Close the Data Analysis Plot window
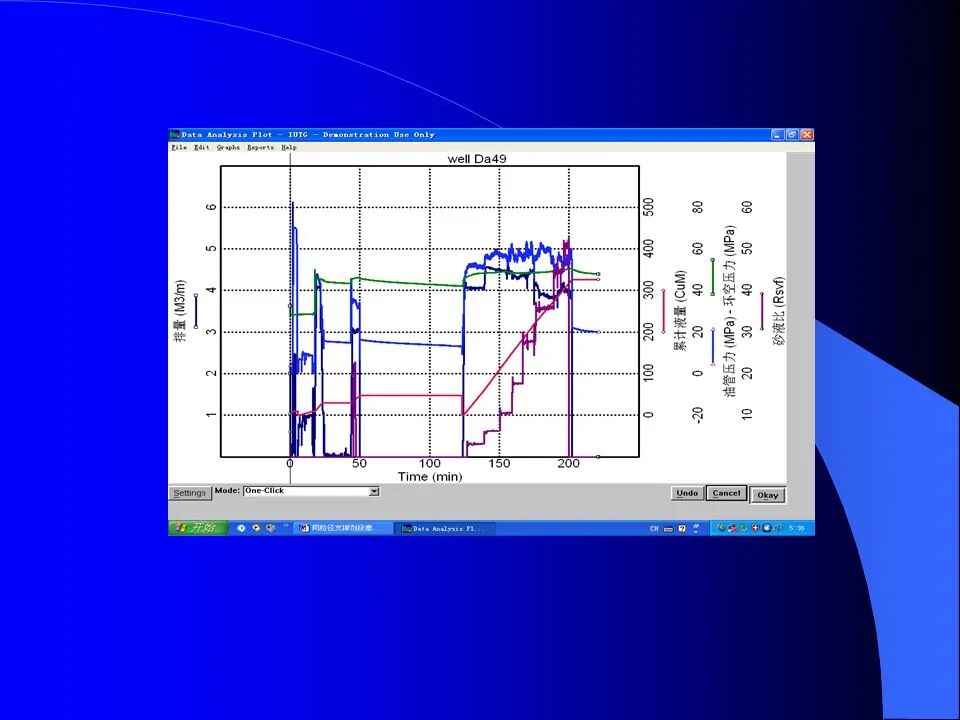Screen dimensions: 960x720 click(807, 135)
